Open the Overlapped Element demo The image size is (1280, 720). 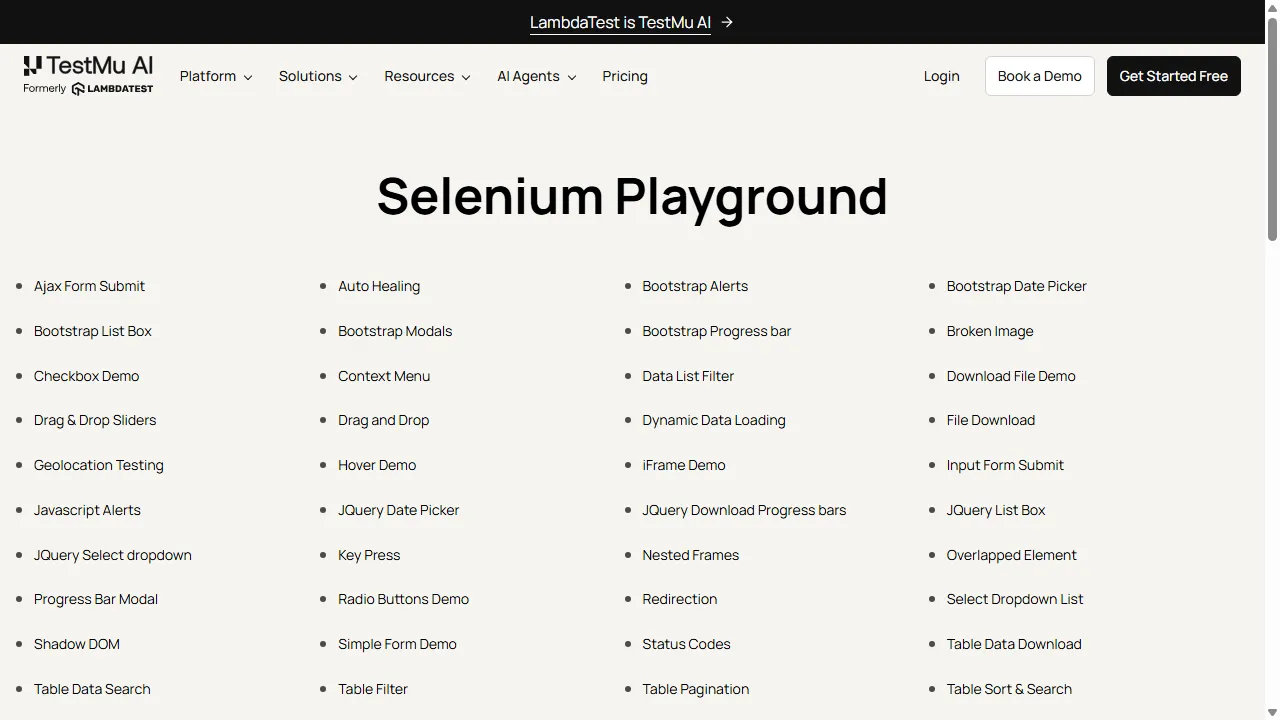pos(1012,555)
